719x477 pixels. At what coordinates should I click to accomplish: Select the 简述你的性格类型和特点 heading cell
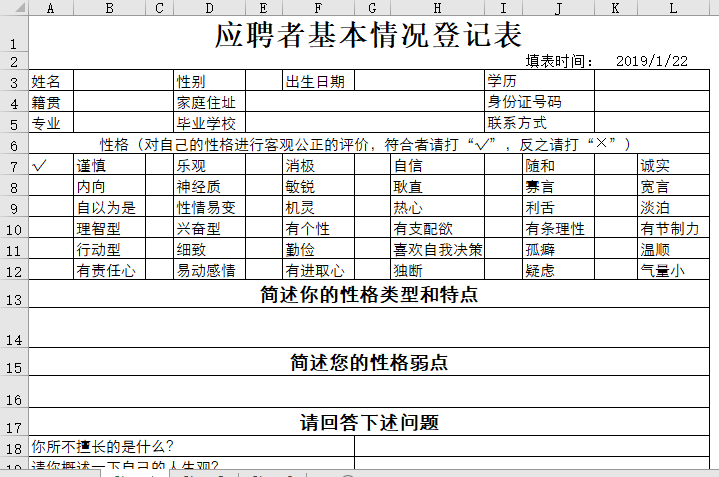click(369, 295)
